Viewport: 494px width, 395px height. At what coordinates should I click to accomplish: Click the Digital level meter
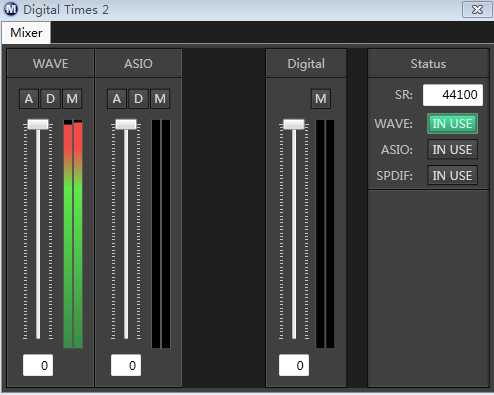[325, 234]
